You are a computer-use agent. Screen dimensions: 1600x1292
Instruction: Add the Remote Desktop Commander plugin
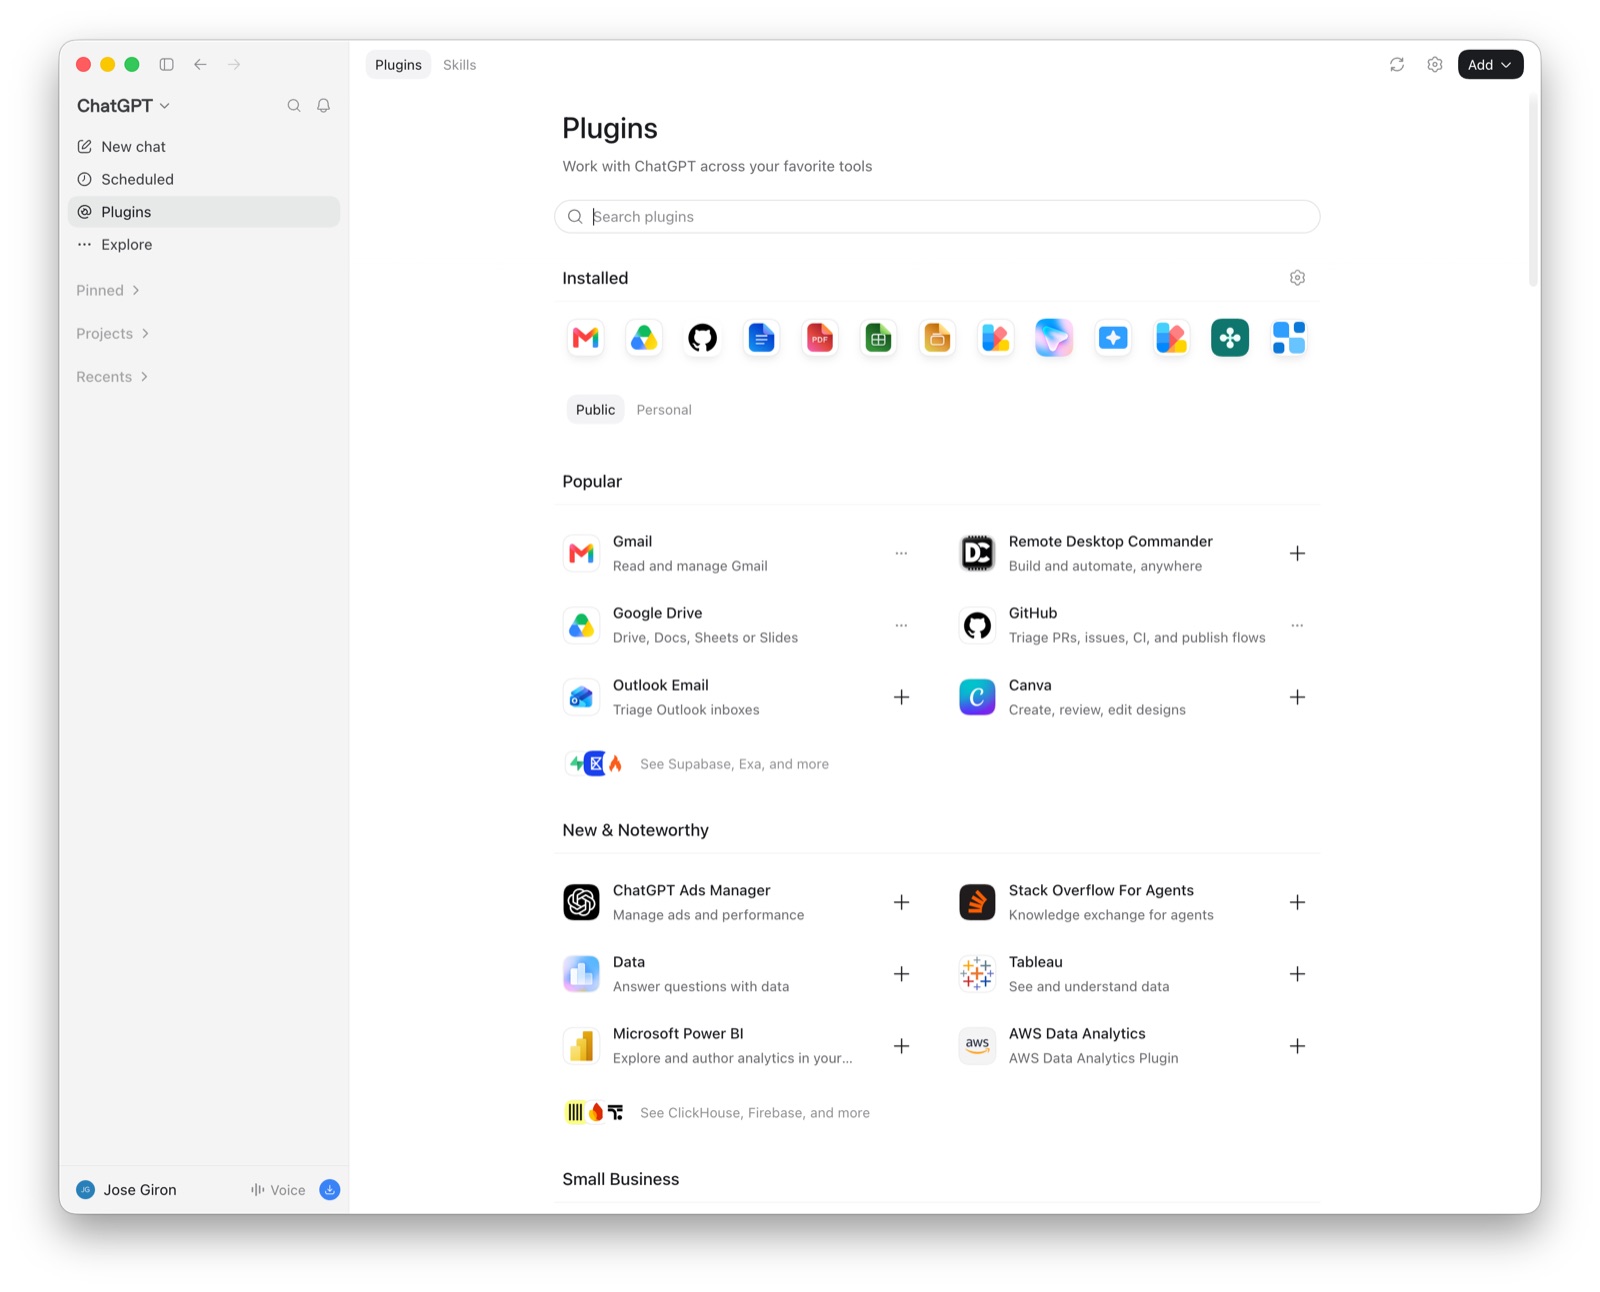tap(1297, 553)
